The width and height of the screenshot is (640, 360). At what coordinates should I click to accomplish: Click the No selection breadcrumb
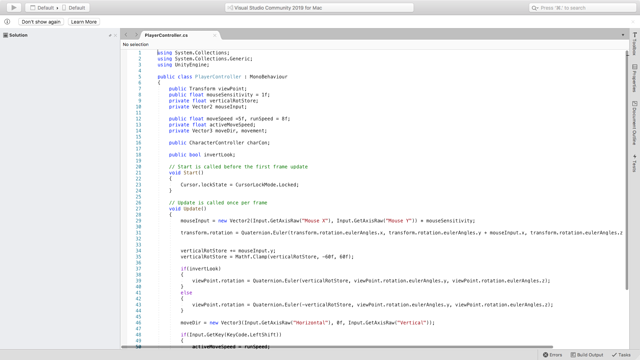coord(136,44)
